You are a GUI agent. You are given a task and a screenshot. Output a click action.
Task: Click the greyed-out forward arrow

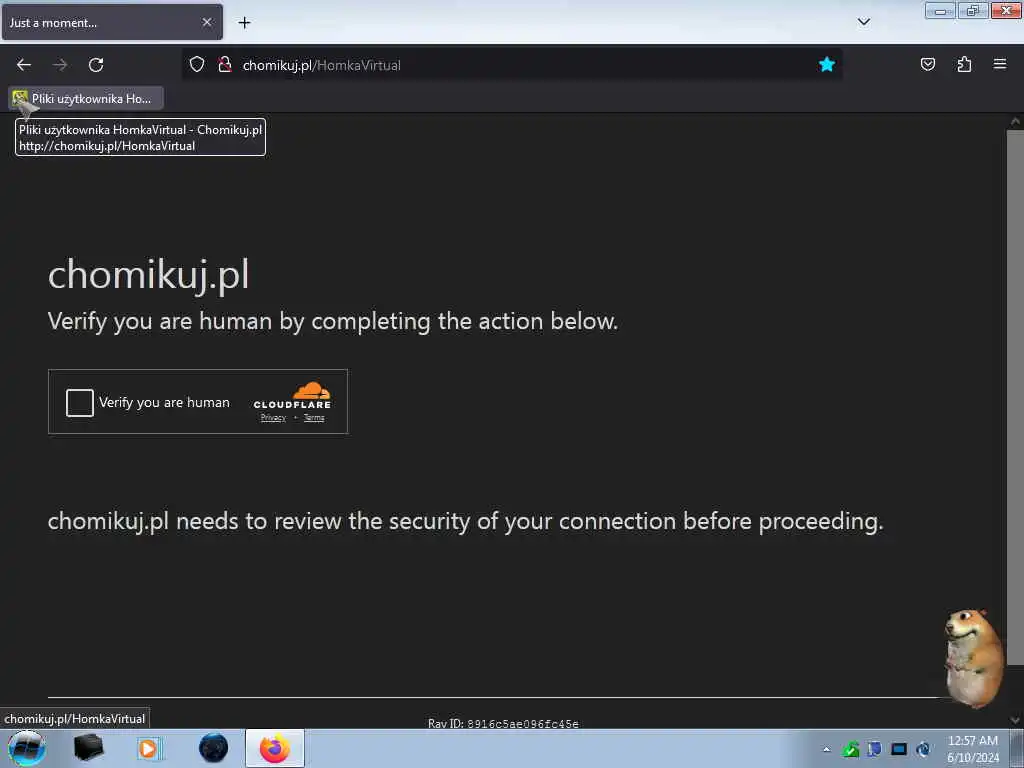[x=60, y=65]
